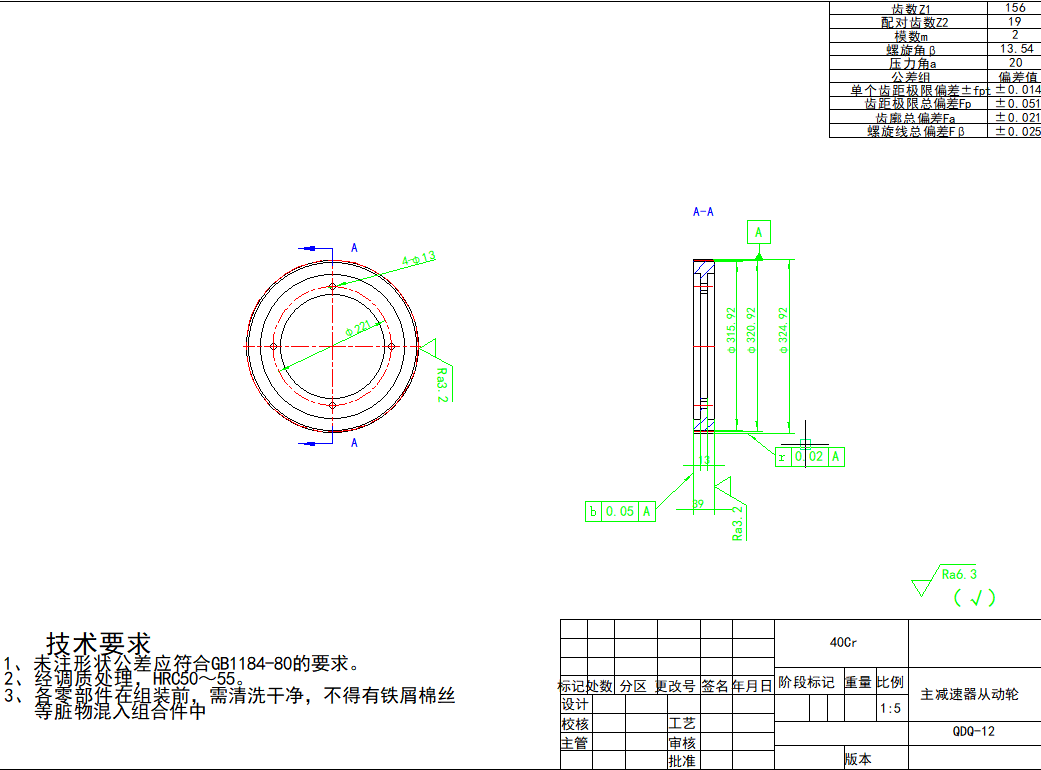Click the 1:5 scale value cell

click(x=889, y=709)
